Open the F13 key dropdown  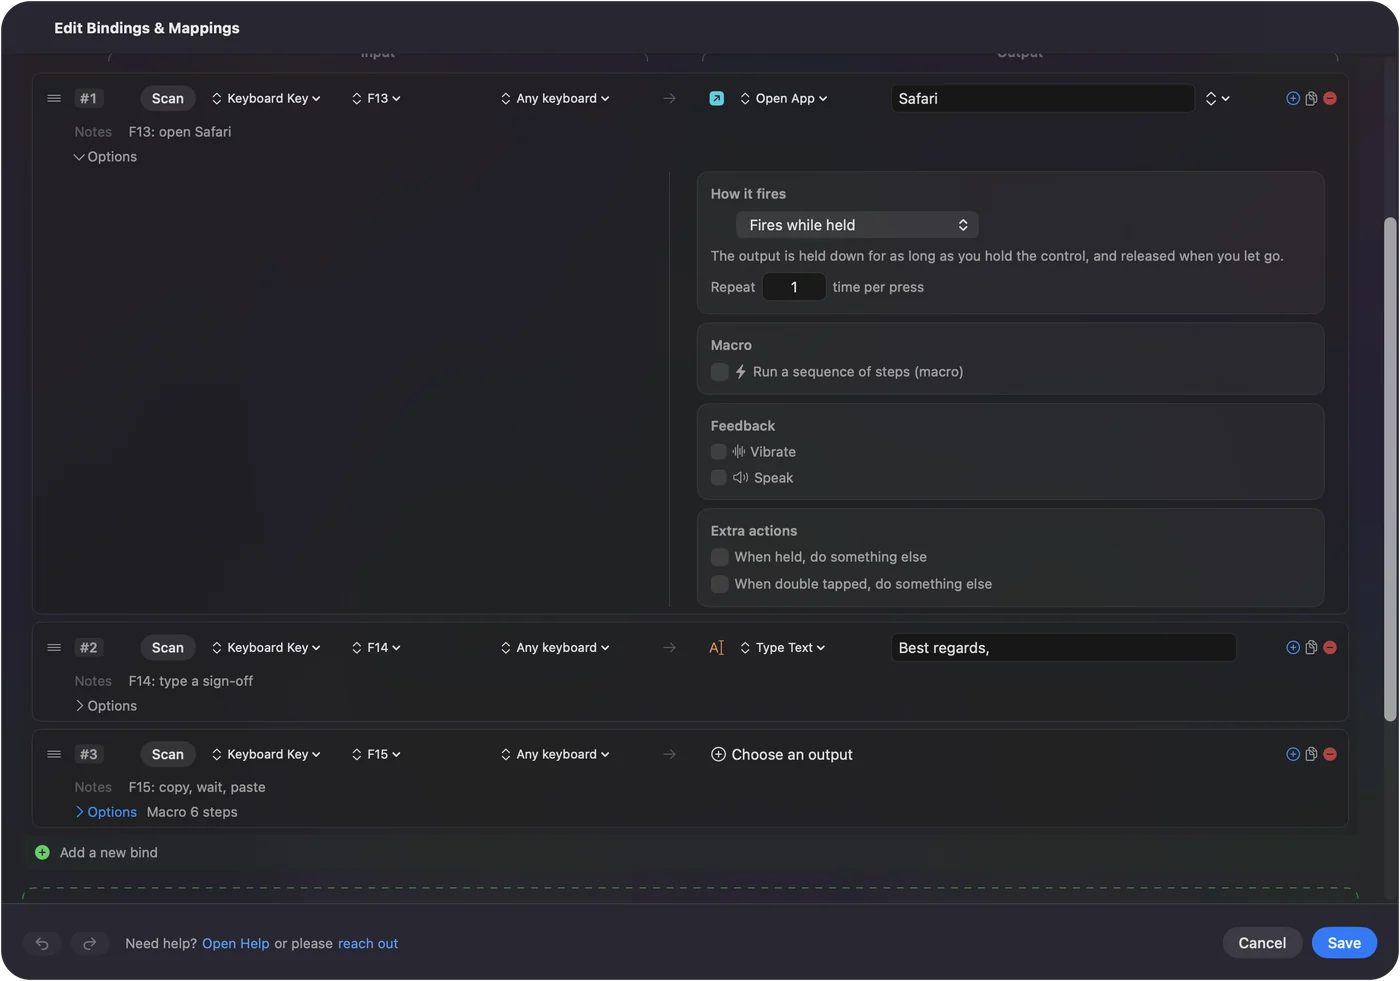(x=376, y=98)
